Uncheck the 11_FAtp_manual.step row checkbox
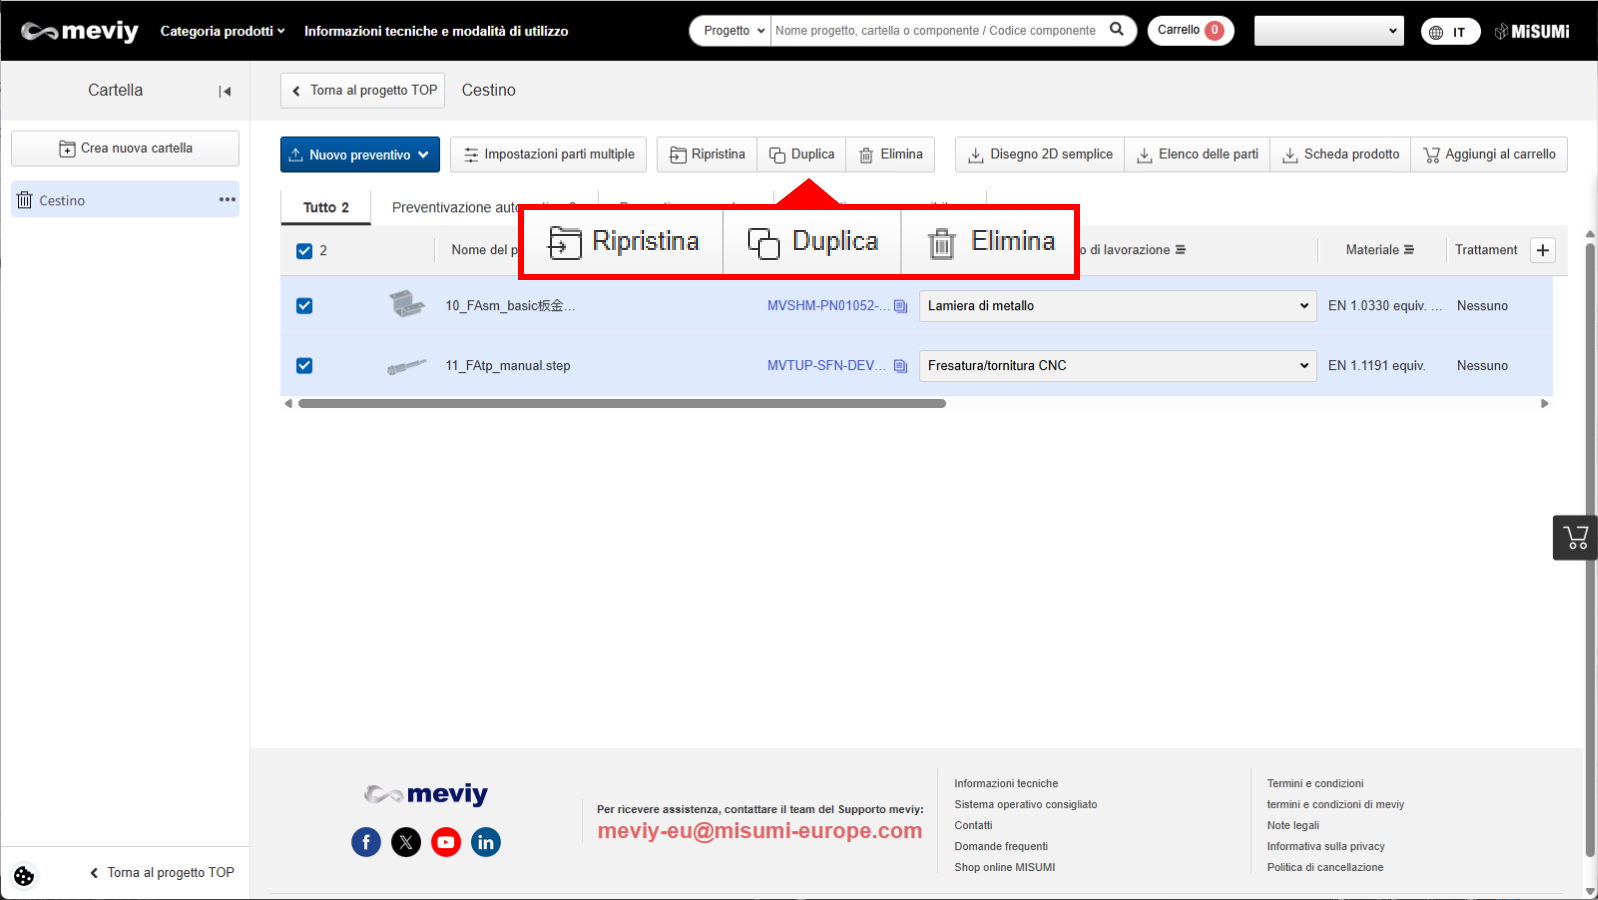 coord(304,366)
